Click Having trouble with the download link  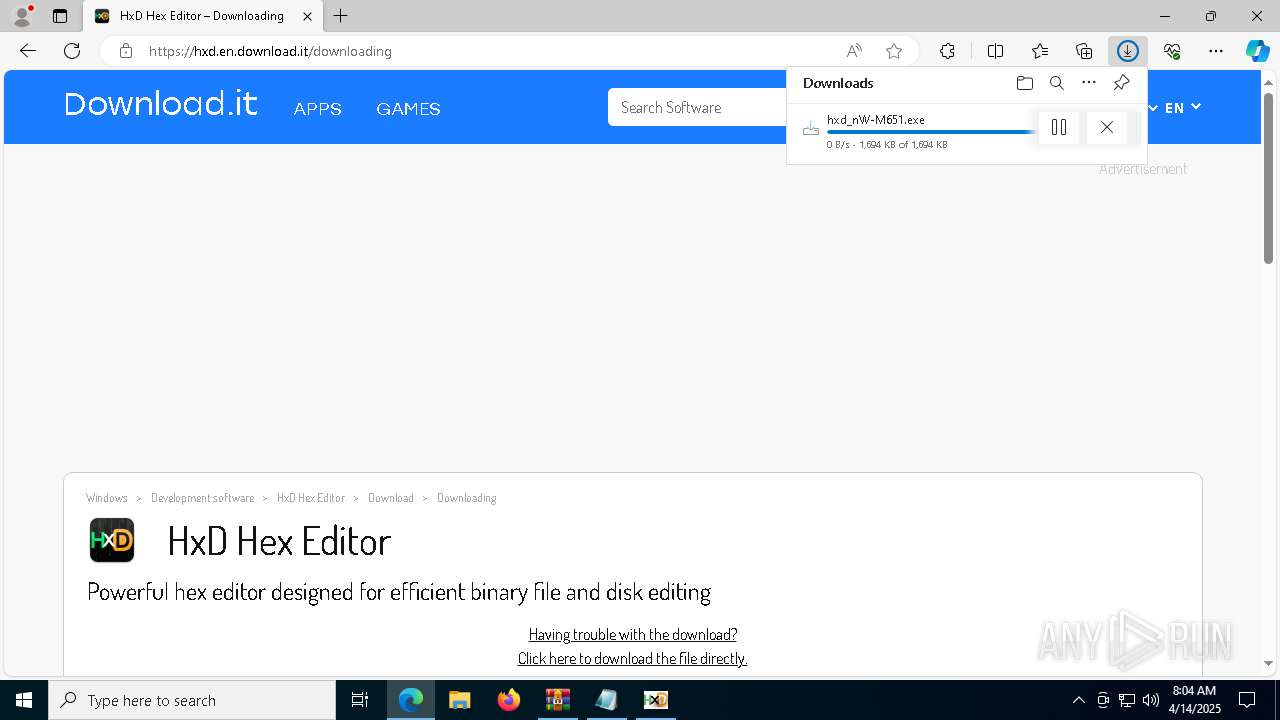[633, 634]
